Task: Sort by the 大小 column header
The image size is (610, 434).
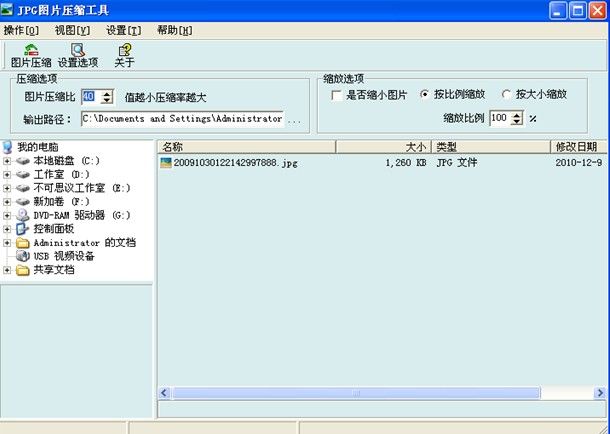Action: point(384,147)
